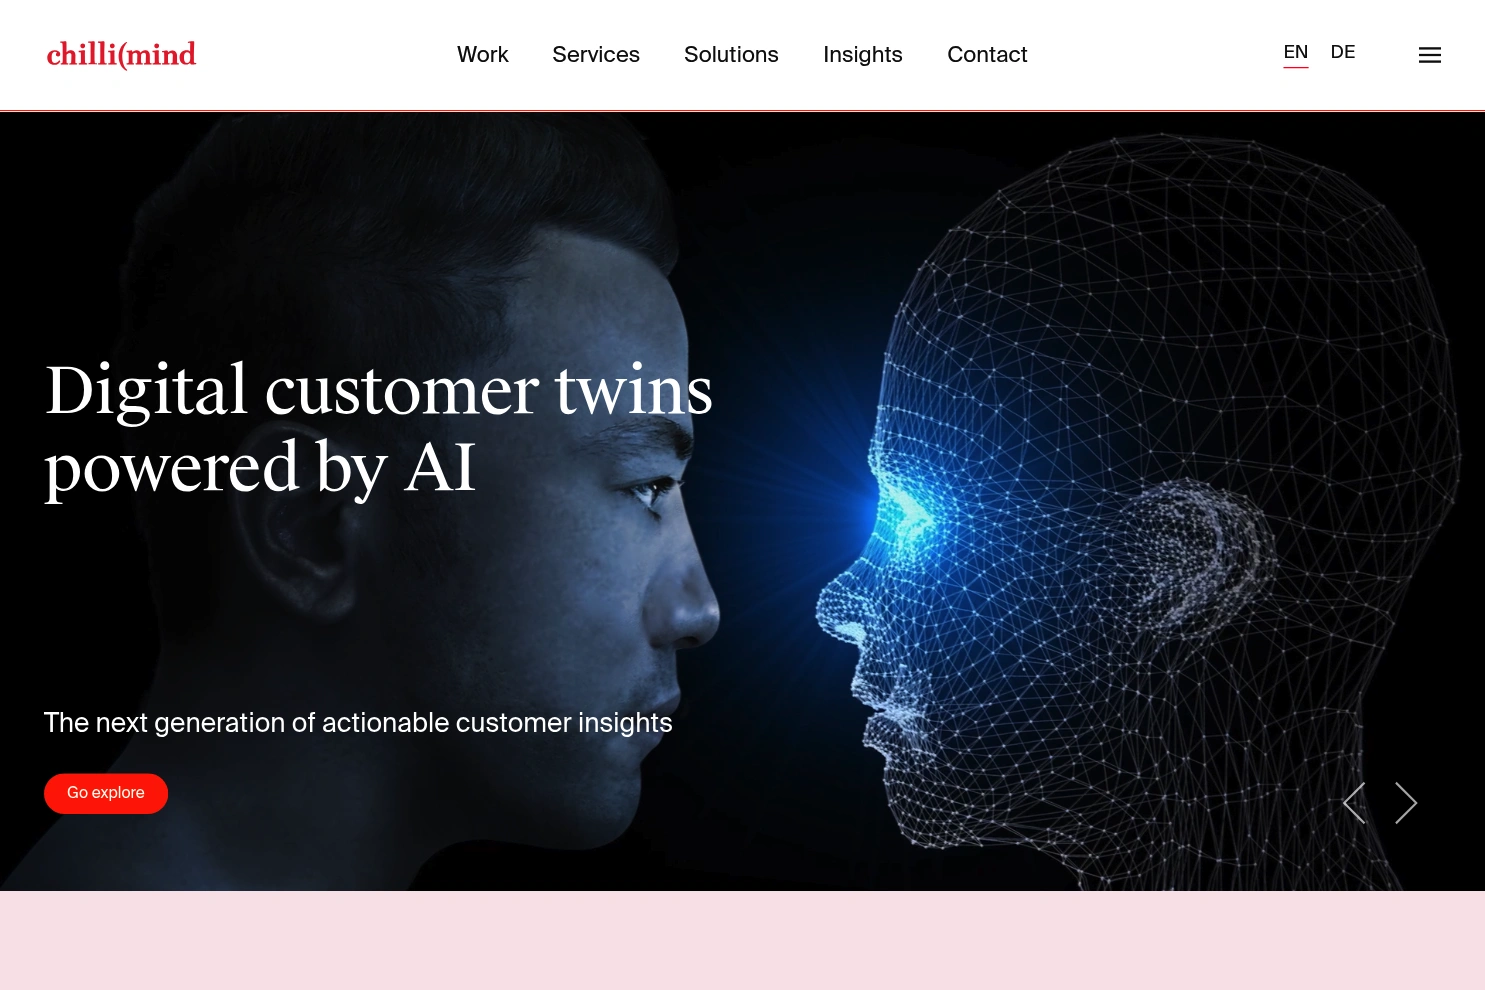The height and width of the screenshot is (990, 1485).
Task: Click the Digital customer twins headline
Action: tap(379, 428)
